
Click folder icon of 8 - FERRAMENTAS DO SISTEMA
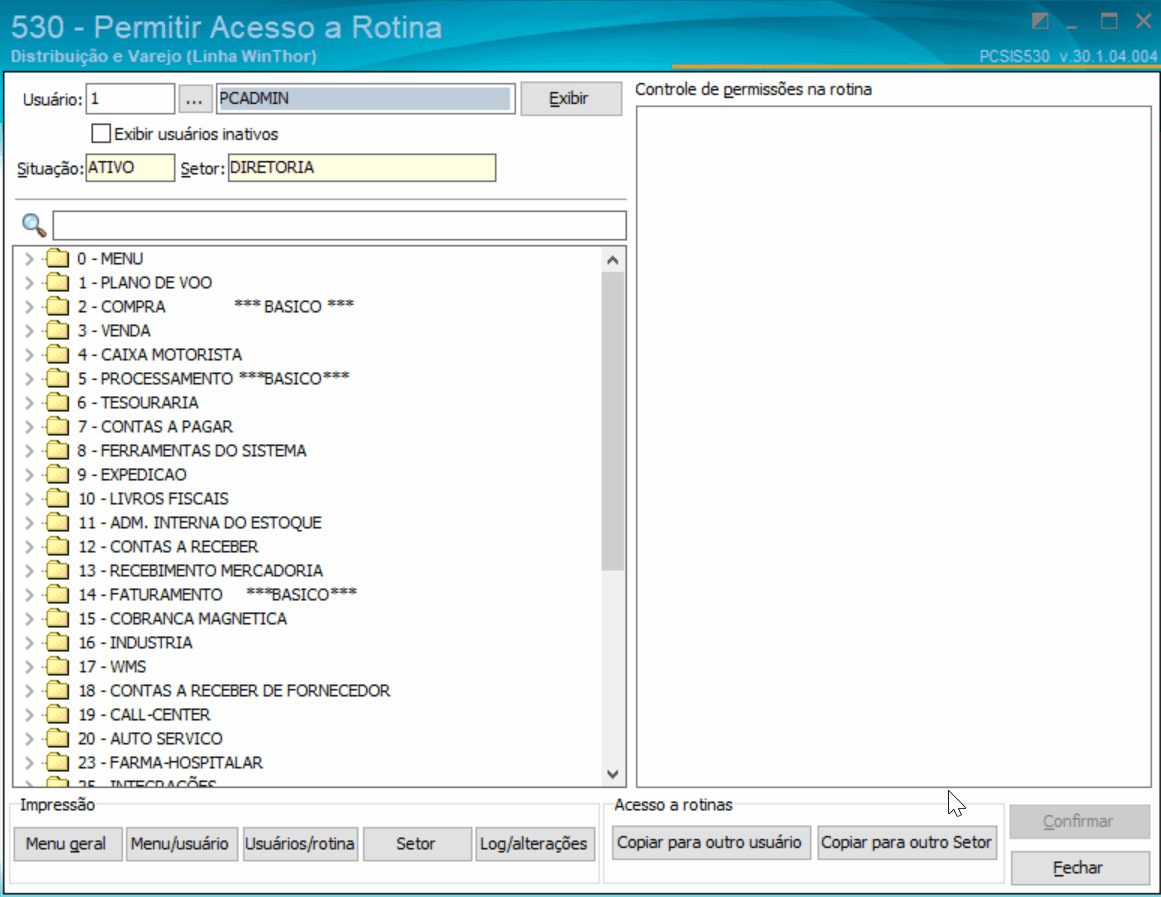[58, 450]
